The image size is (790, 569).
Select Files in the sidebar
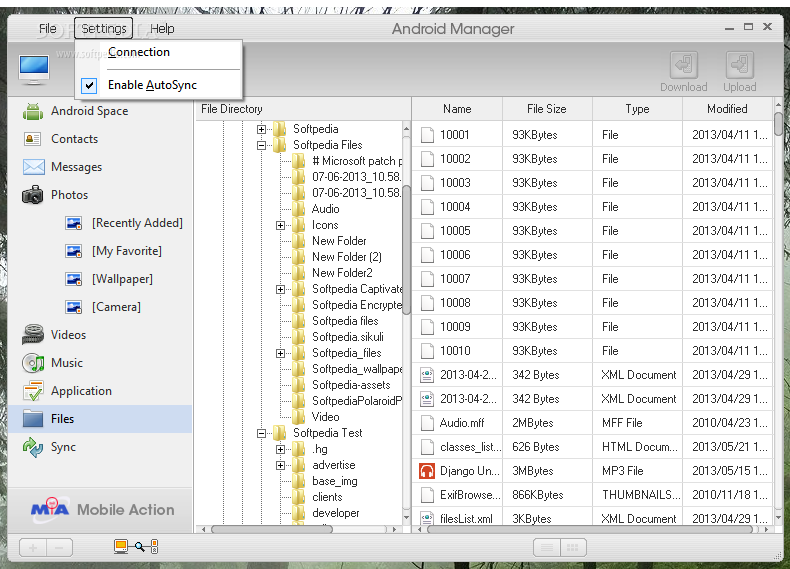(x=100, y=419)
